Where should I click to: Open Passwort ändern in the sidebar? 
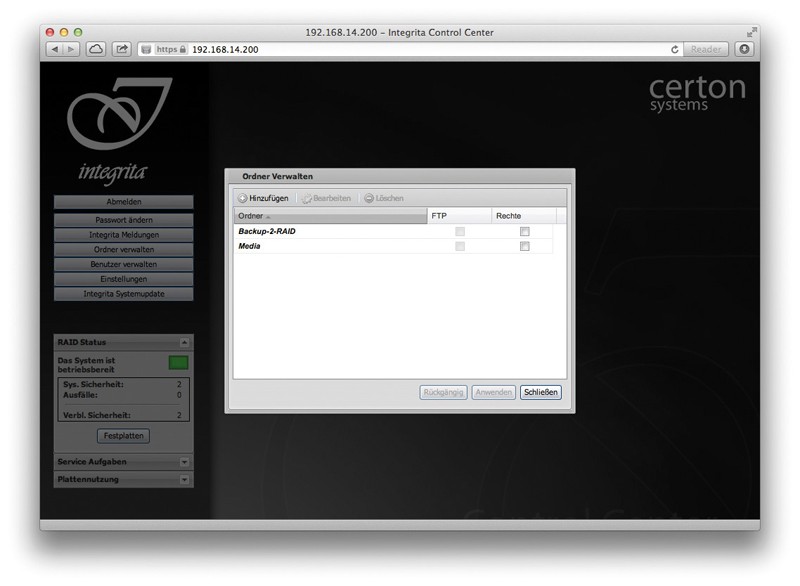click(123, 220)
